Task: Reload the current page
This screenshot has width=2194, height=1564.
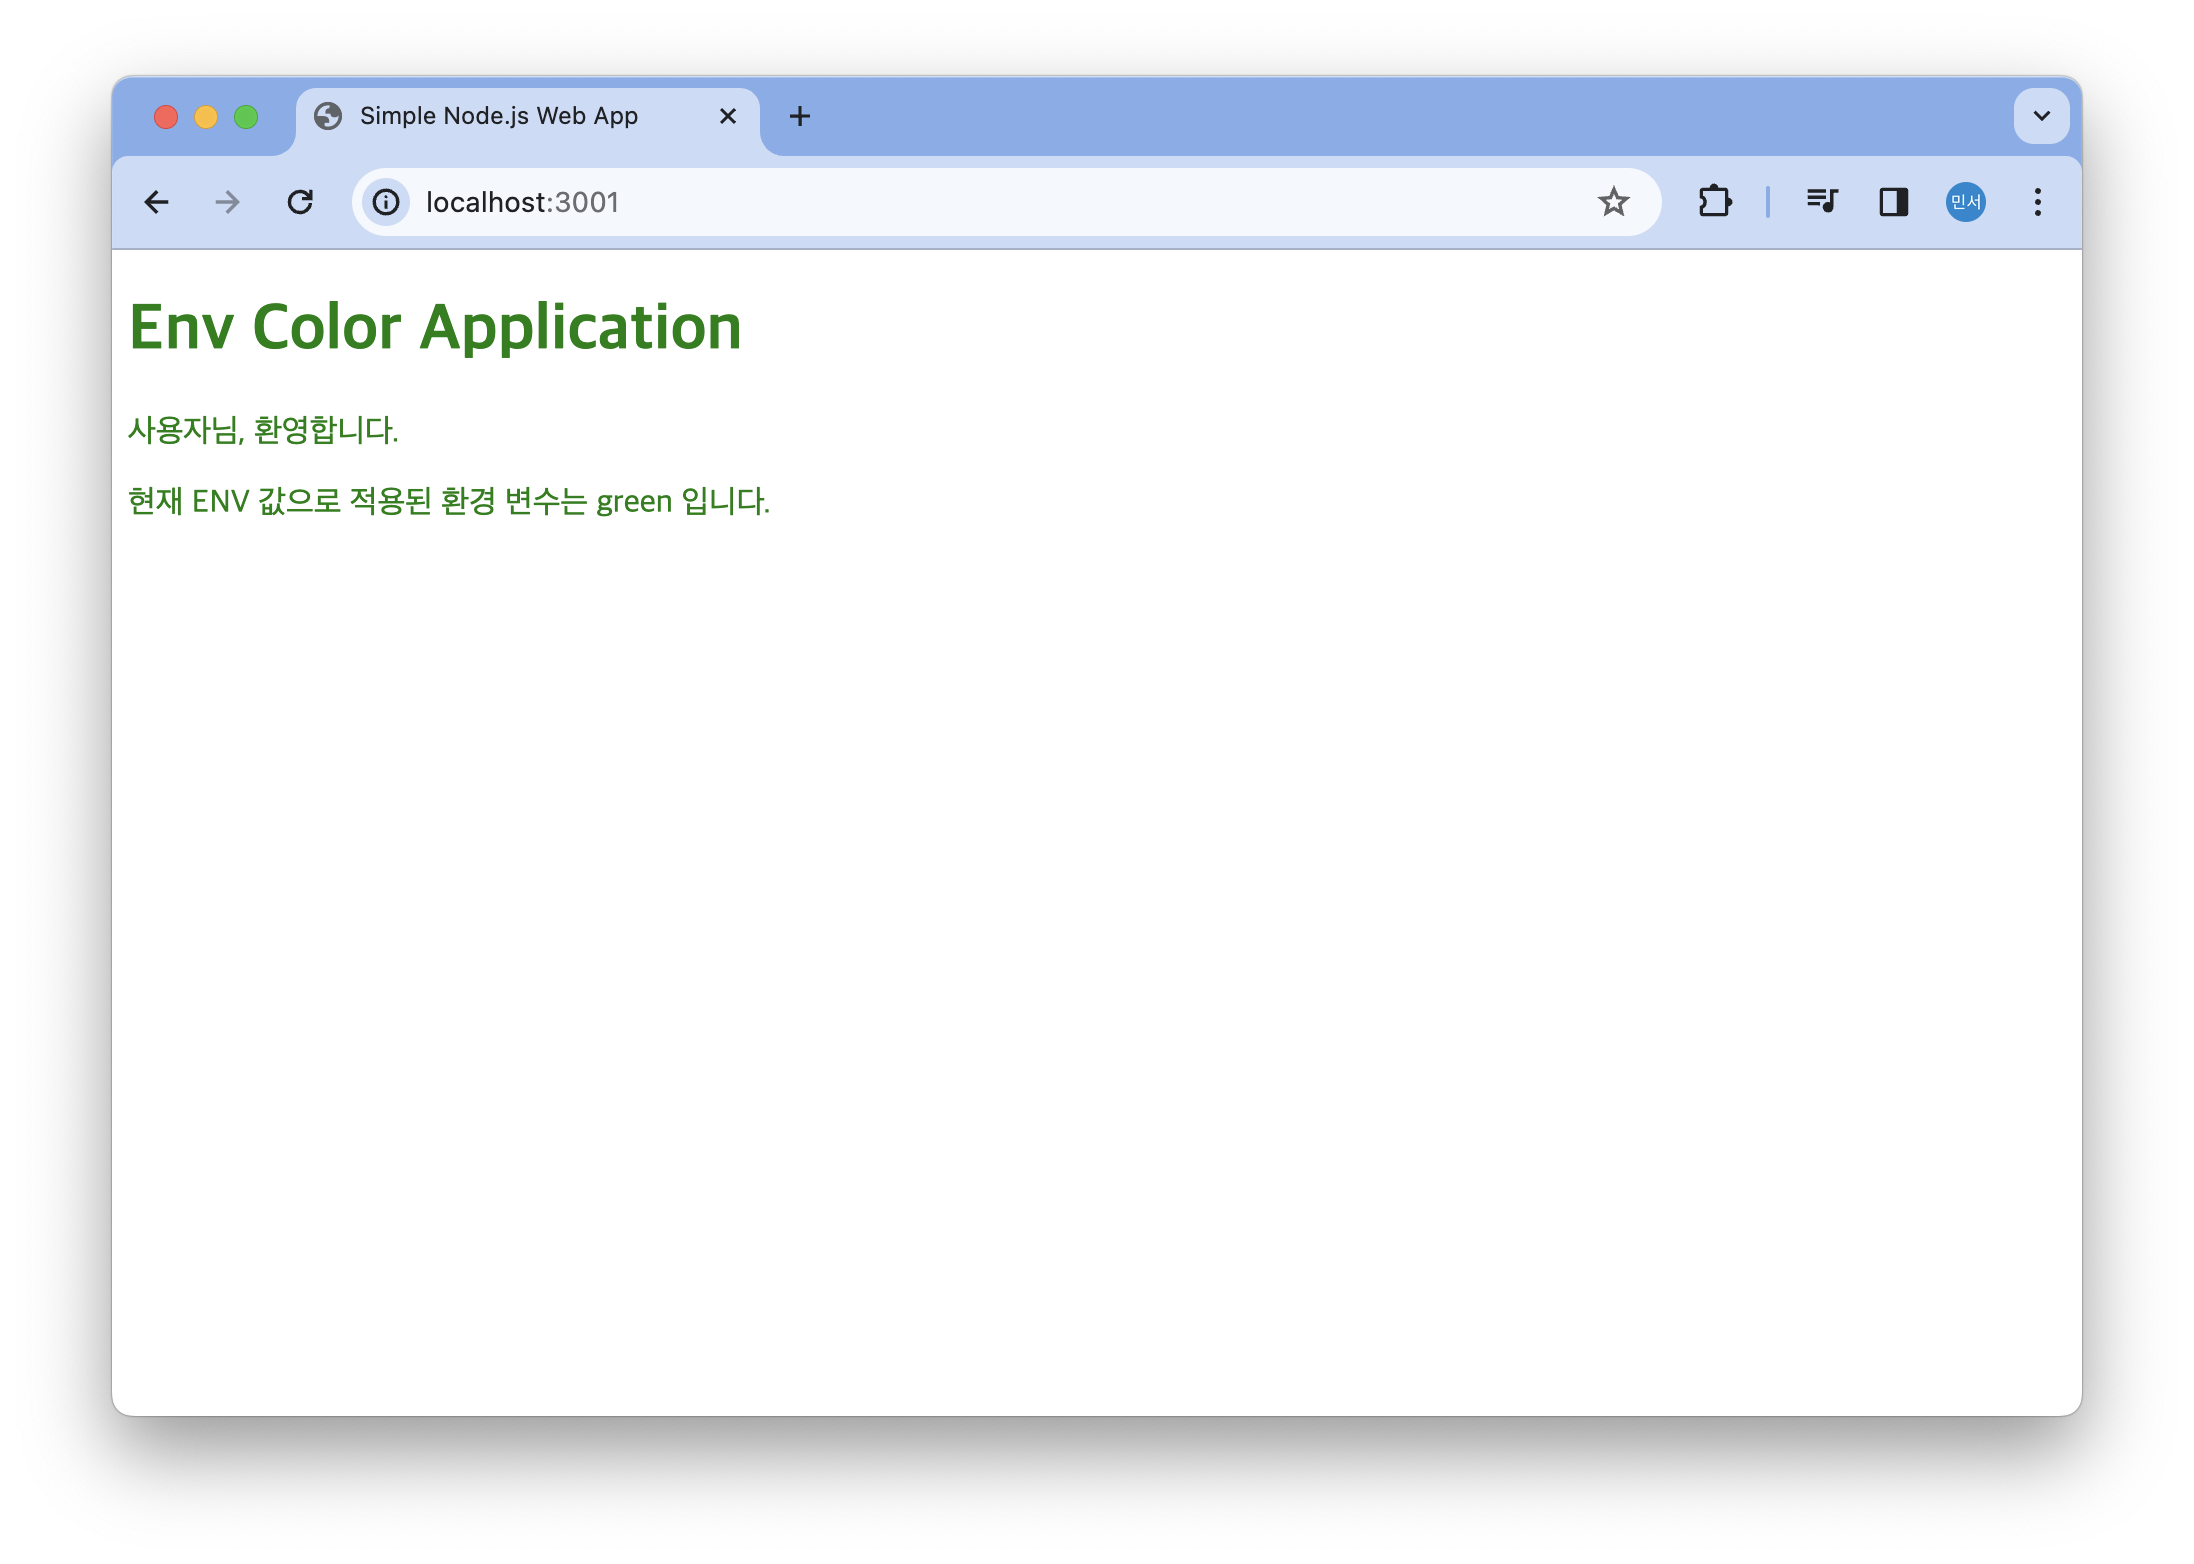Action: (x=300, y=202)
